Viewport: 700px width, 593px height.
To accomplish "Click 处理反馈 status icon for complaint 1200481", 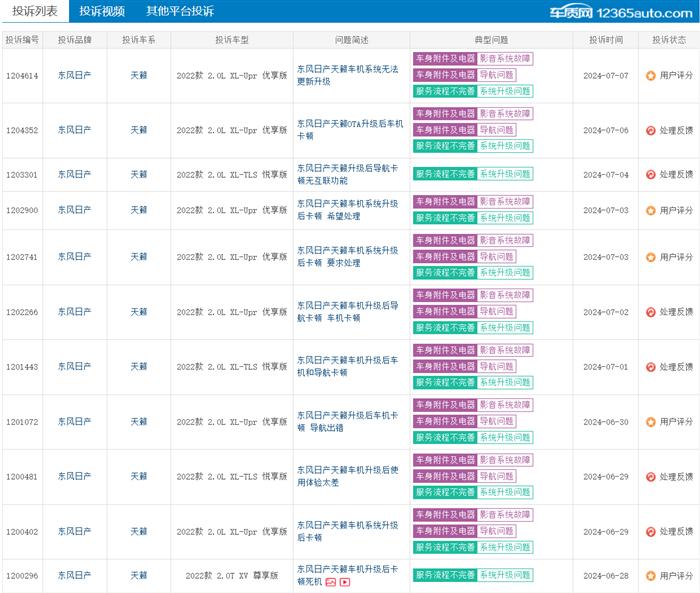I will (650, 476).
